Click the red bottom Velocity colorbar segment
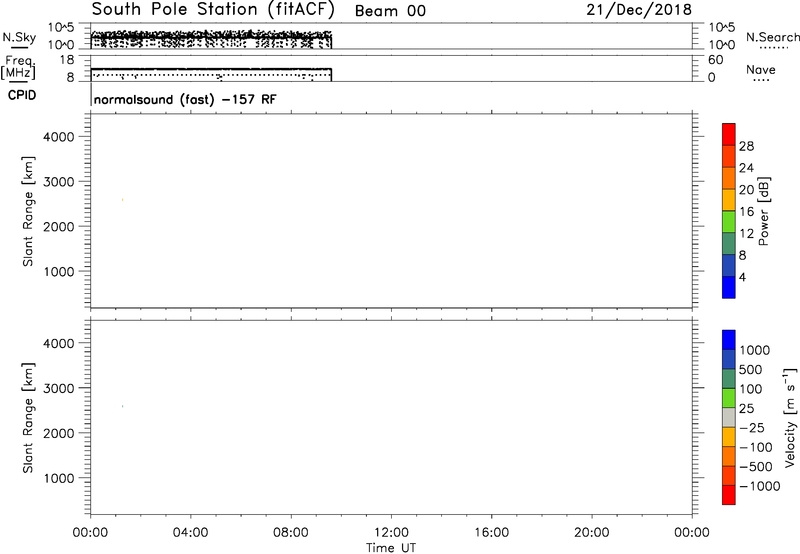The height and width of the screenshot is (554, 800). (x=729, y=495)
